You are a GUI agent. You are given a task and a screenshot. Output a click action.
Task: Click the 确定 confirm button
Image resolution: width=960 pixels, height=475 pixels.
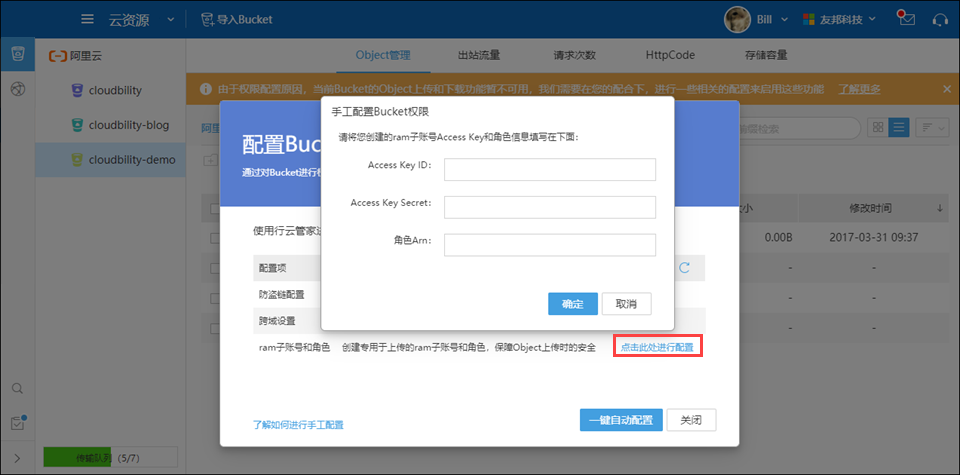573,303
